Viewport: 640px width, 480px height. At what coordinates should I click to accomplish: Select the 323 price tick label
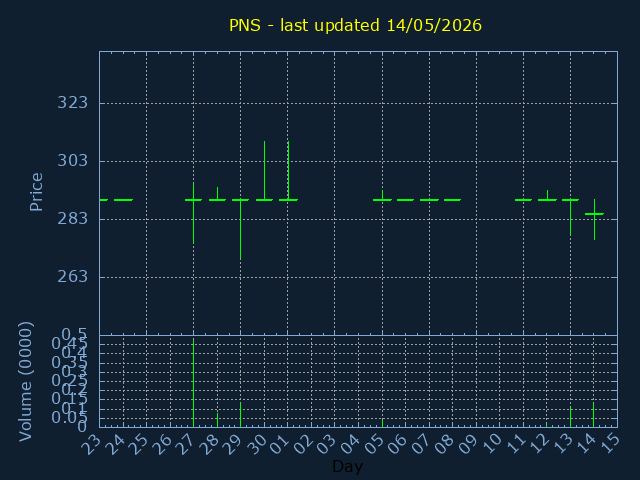click(73, 102)
